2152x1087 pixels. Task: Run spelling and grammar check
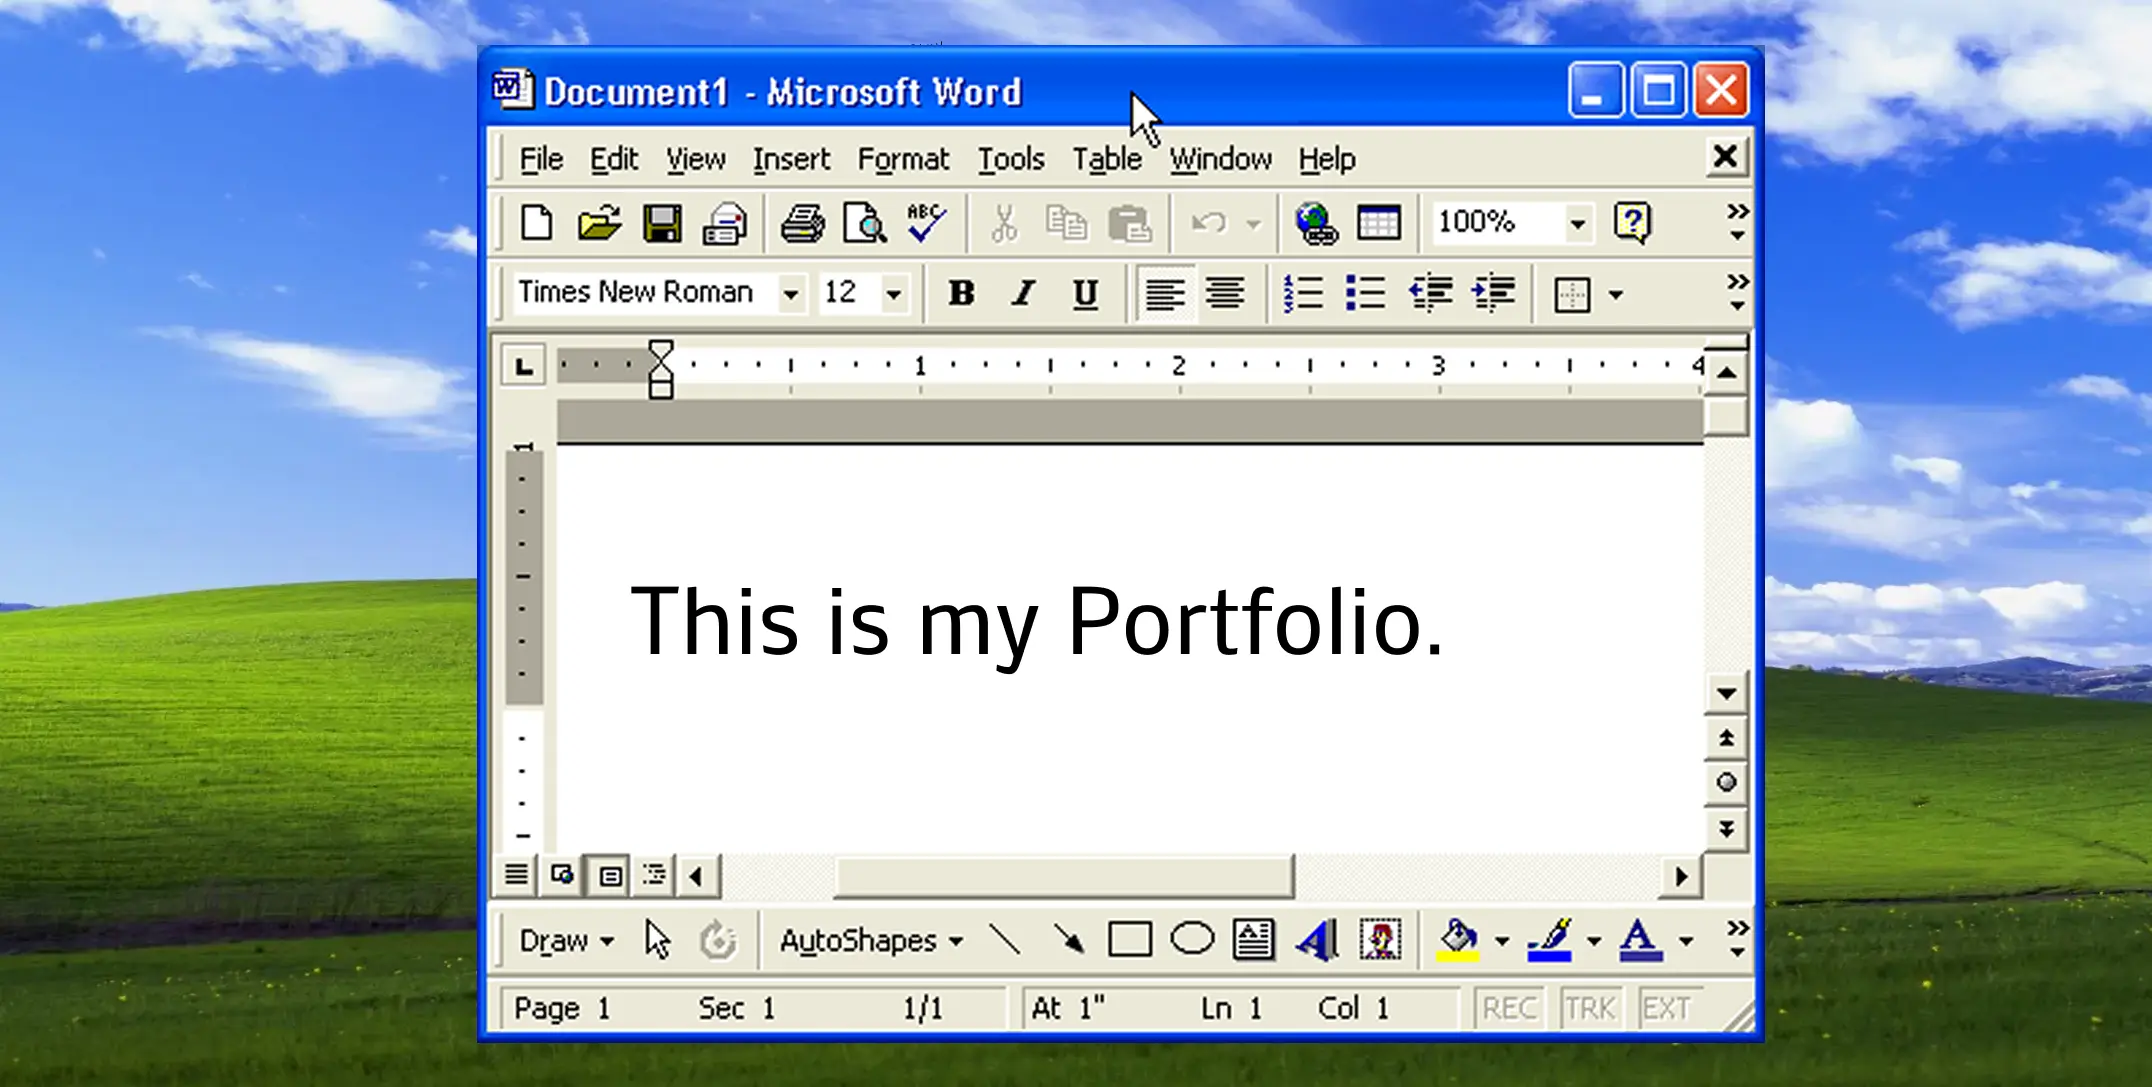(x=926, y=223)
